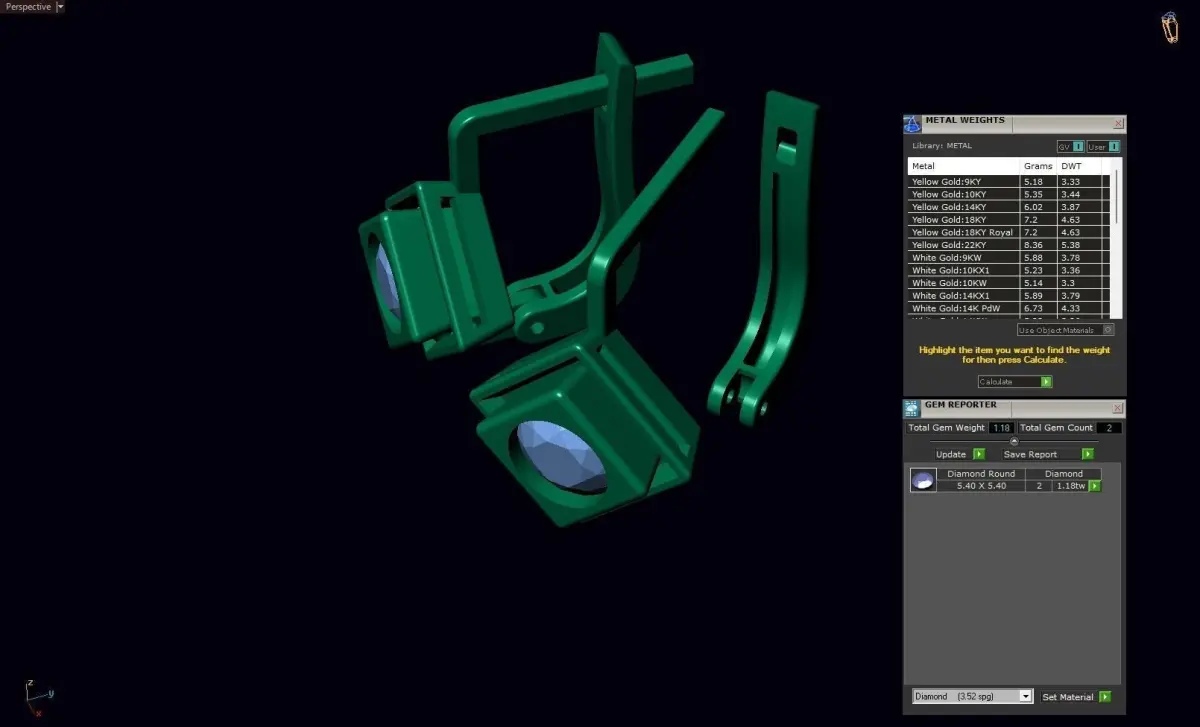Image resolution: width=1200 pixels, height=727 pixels.
Task: Click the Metal Weights panel scale icon
Action: pyautogui.click(x=912, y=124)
